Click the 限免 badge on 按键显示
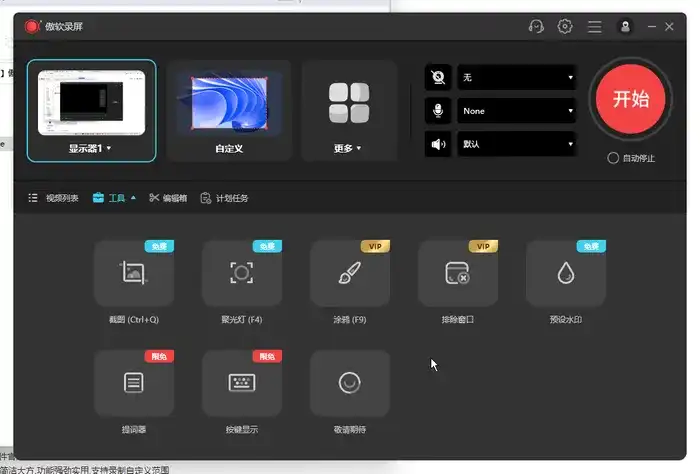Viewport: 700px width, 474px height. coord(267,356)
